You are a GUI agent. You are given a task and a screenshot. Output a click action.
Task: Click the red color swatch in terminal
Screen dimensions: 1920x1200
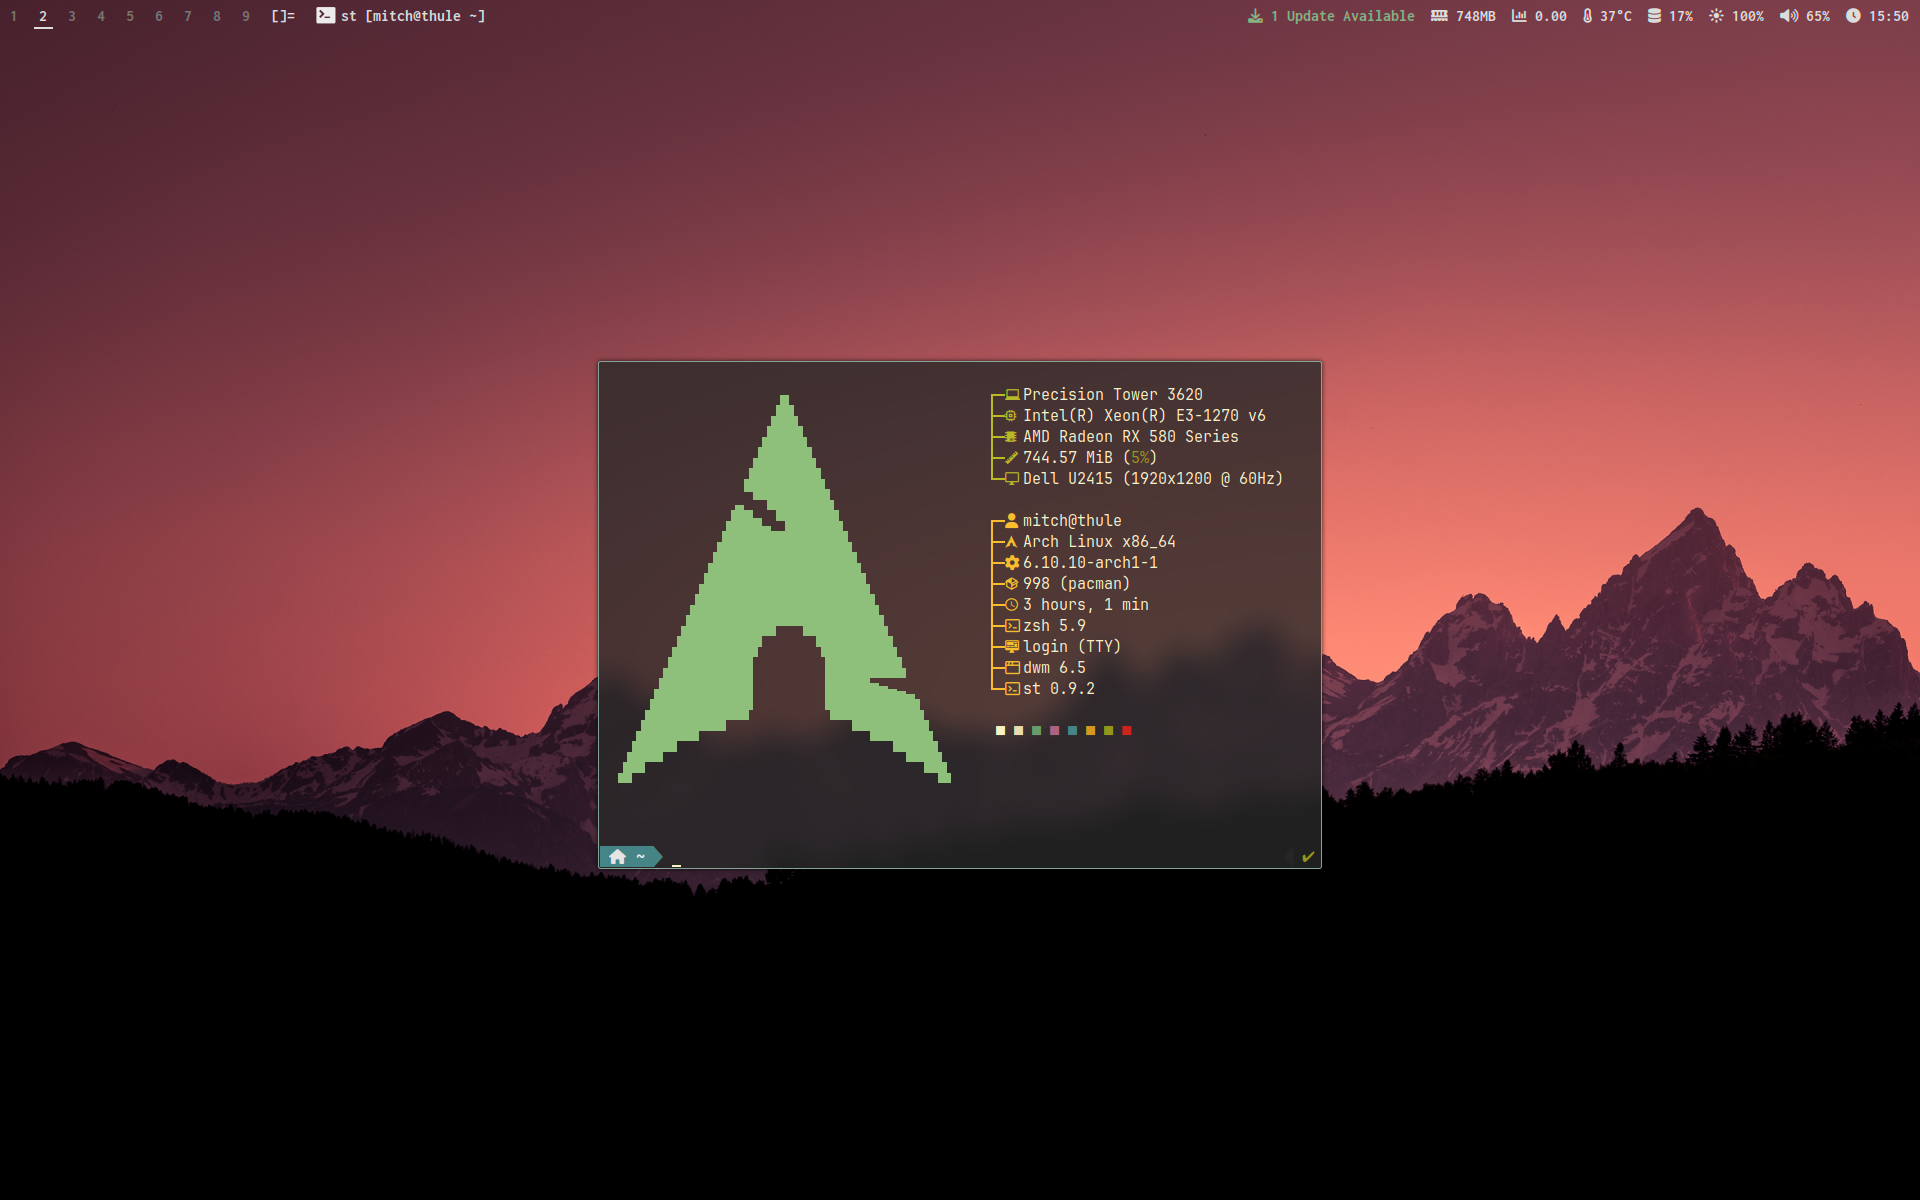point(1126,731)
